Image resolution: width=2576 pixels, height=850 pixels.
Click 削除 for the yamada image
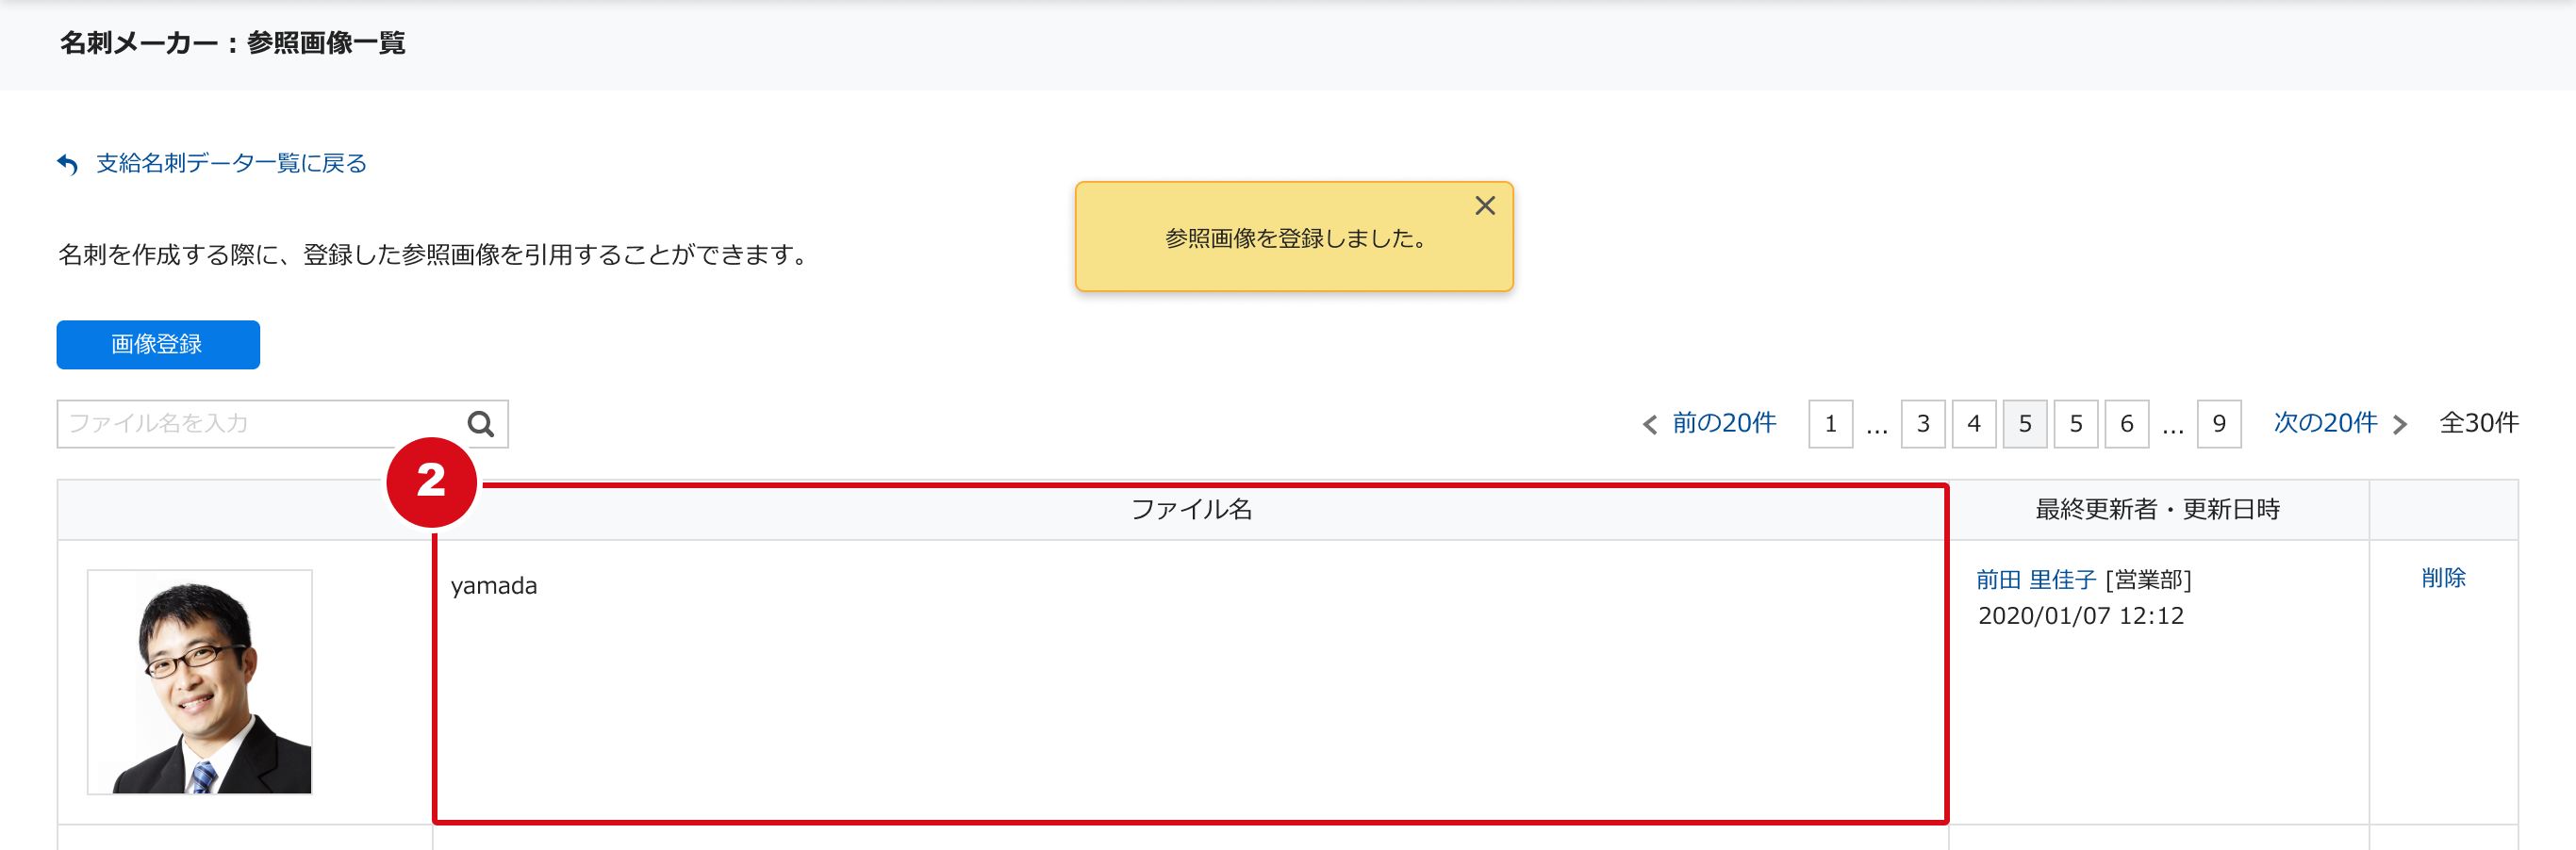[2443, 578]
